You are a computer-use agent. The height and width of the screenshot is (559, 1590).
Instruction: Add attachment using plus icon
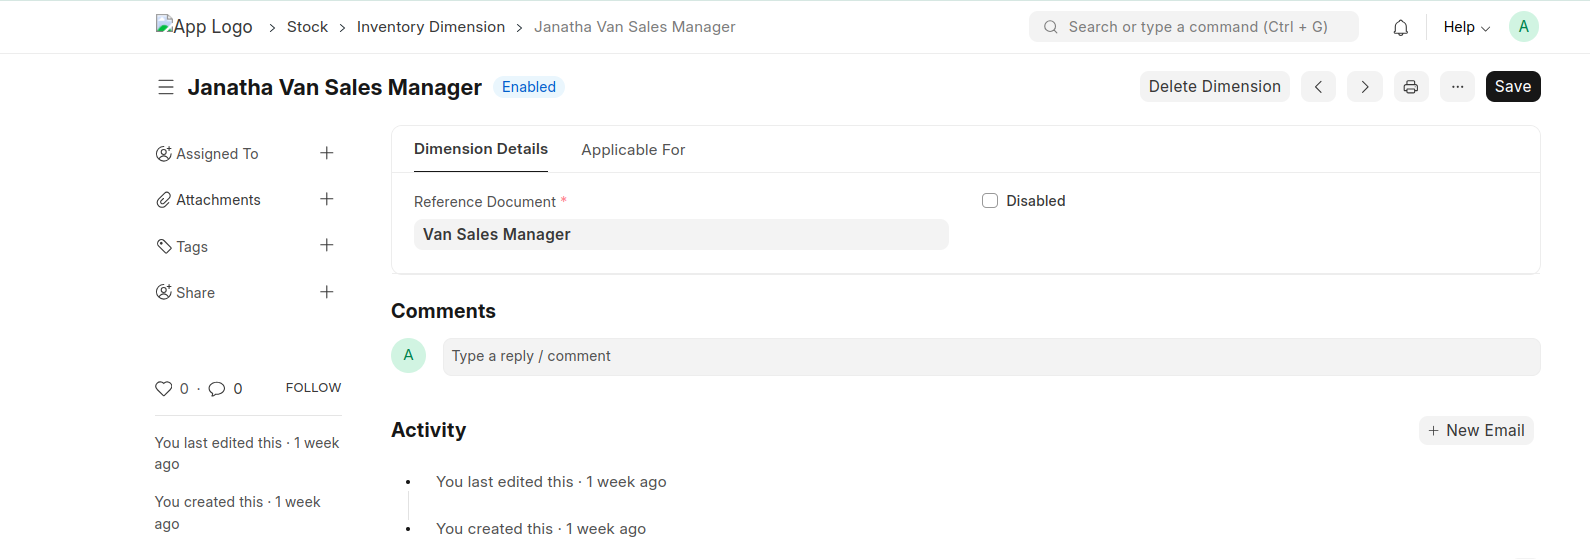coord(326,199)
